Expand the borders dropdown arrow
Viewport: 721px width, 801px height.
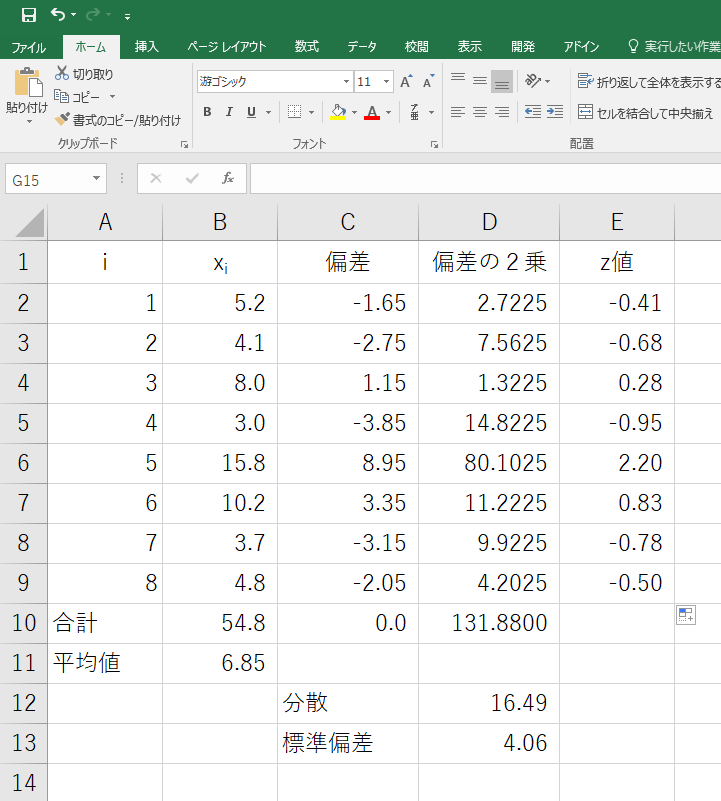[x=311, y=112]
